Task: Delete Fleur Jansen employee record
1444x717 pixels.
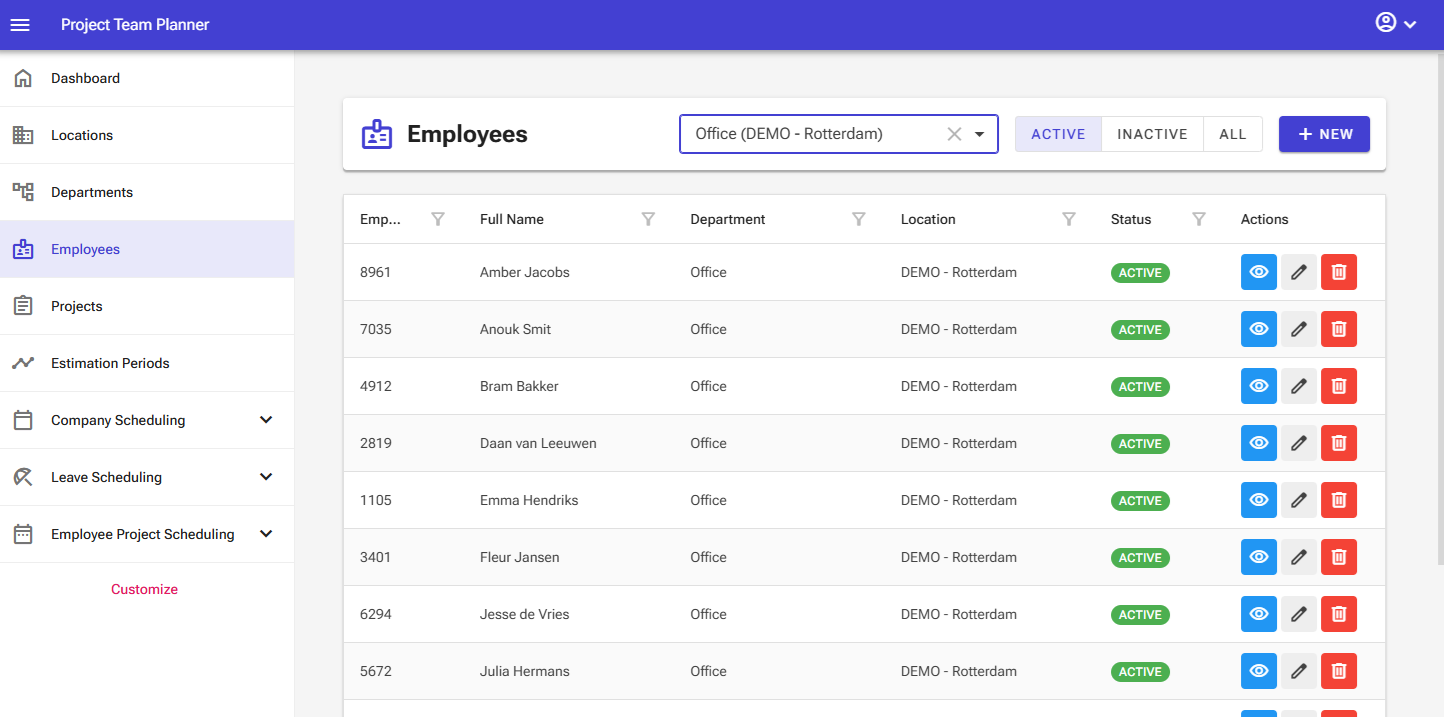Action: click(x=1339, y=557)
